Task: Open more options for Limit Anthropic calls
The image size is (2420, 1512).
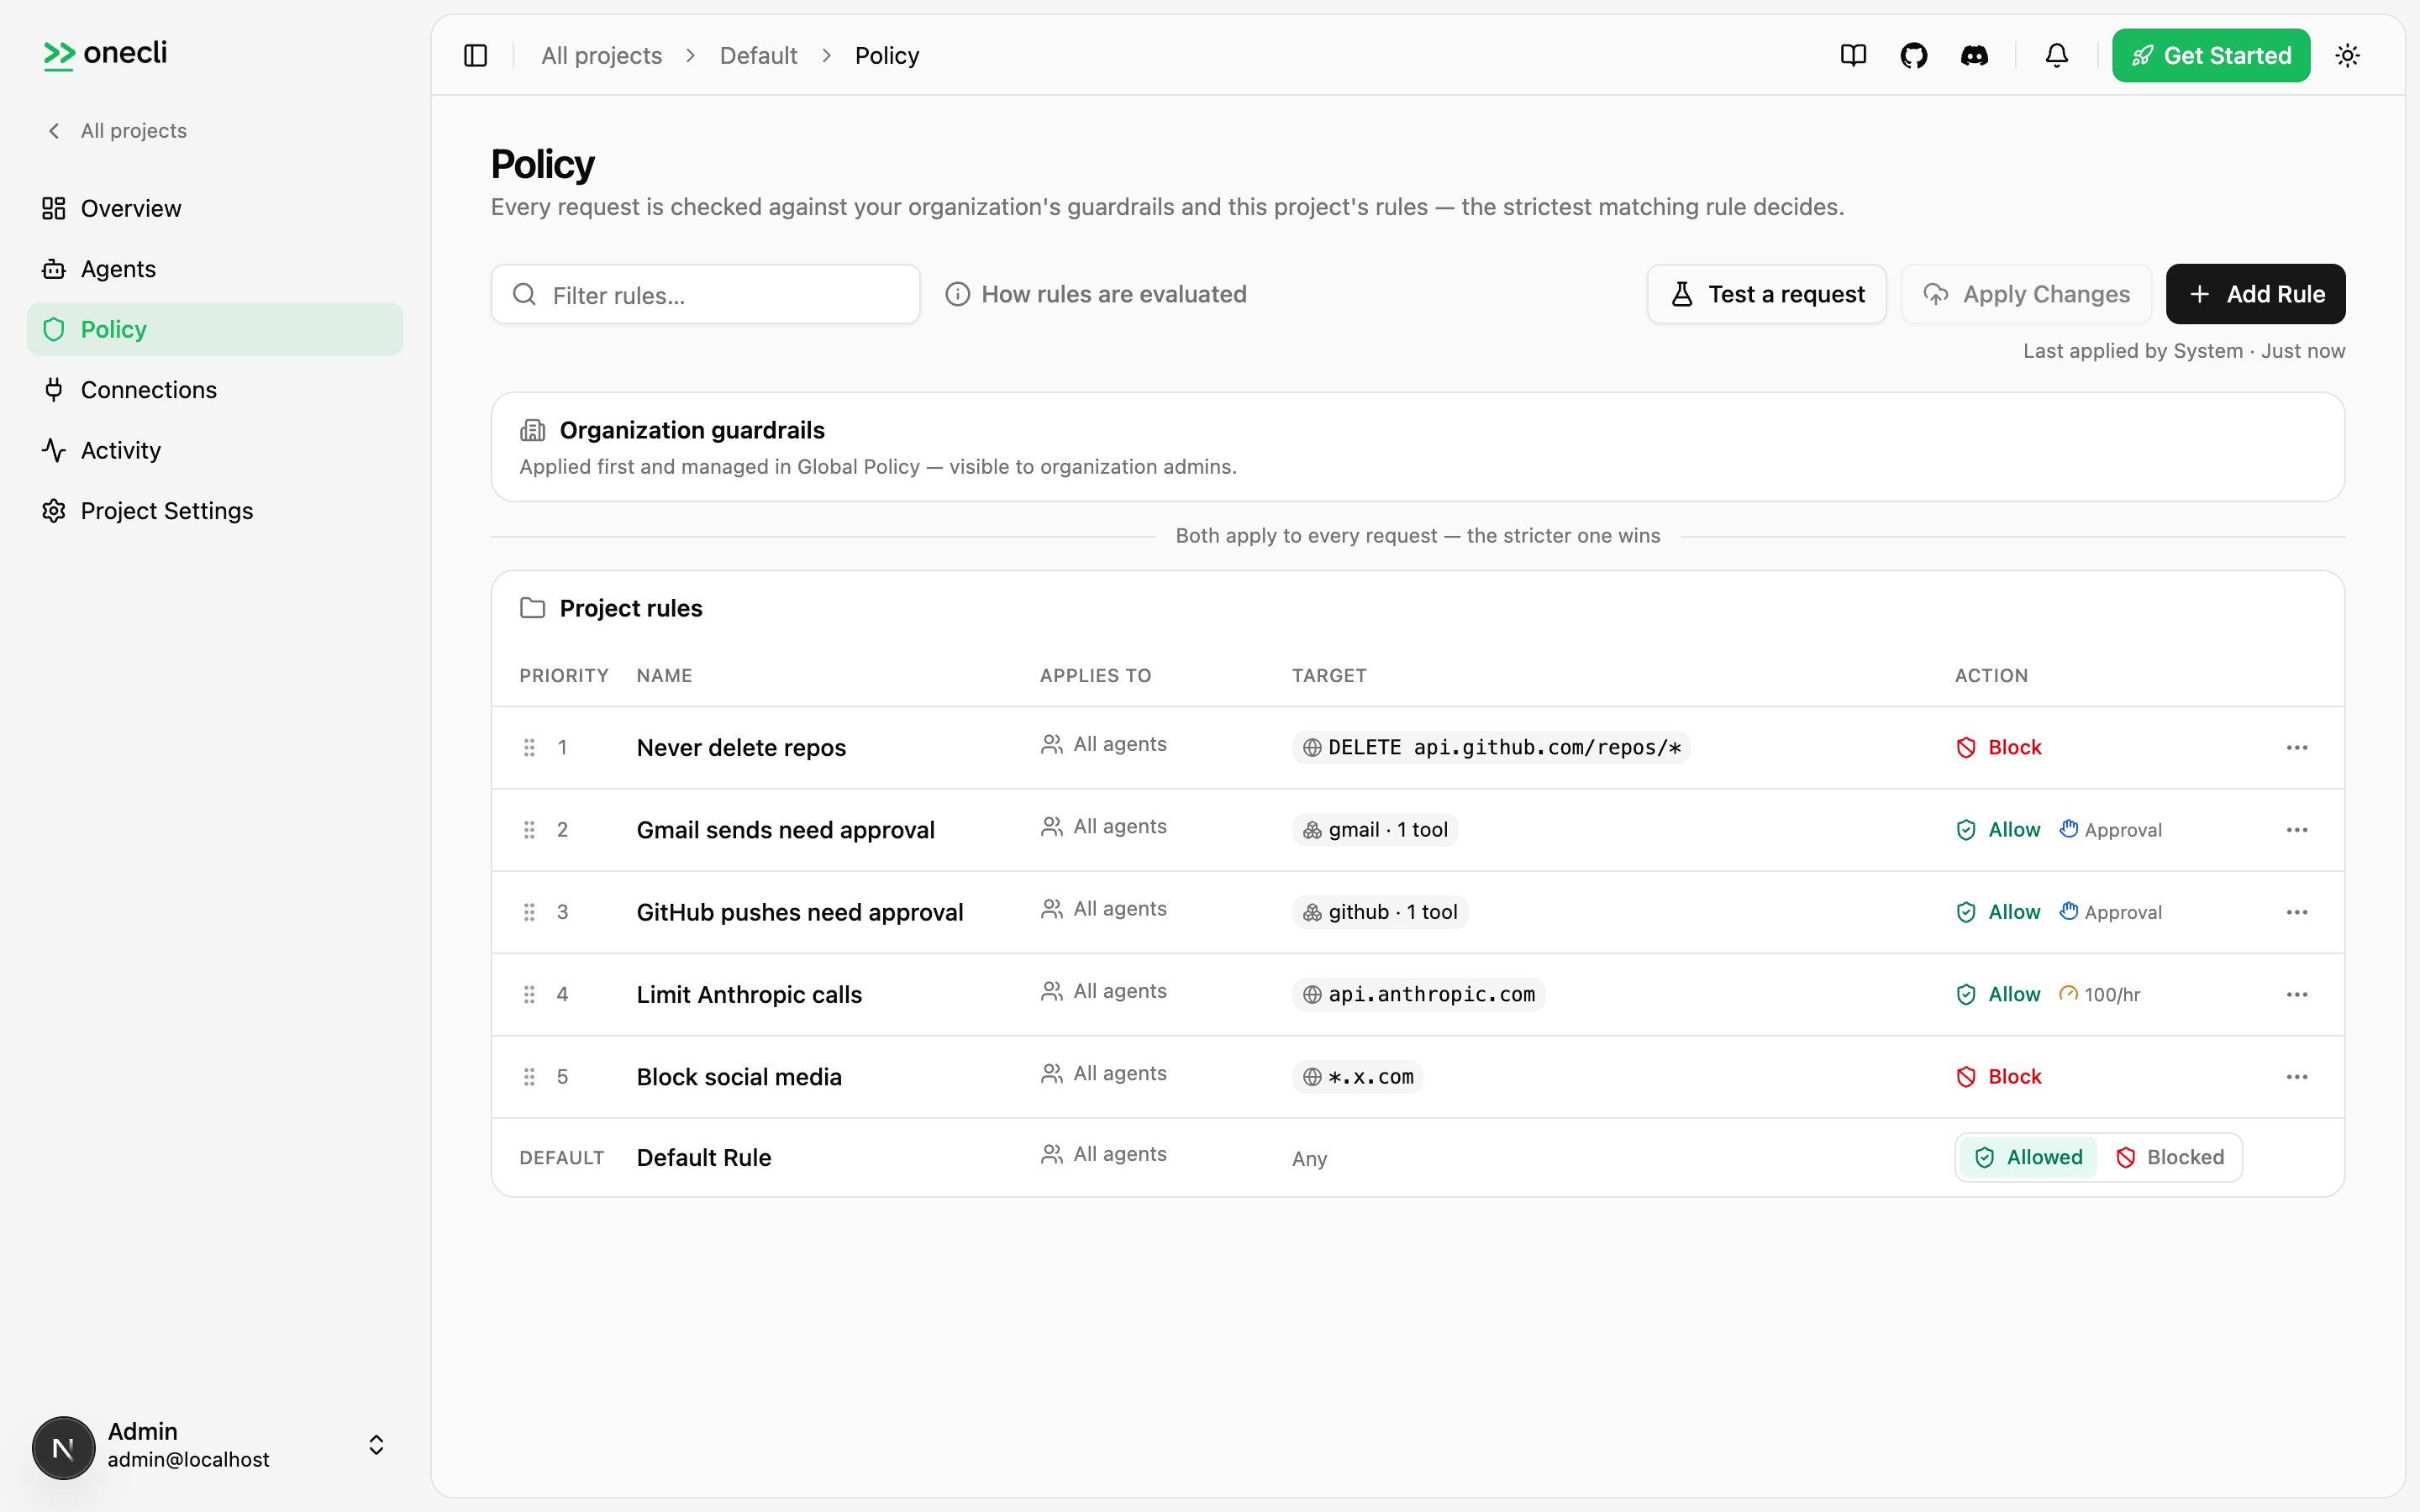Action: [2297, 995]
